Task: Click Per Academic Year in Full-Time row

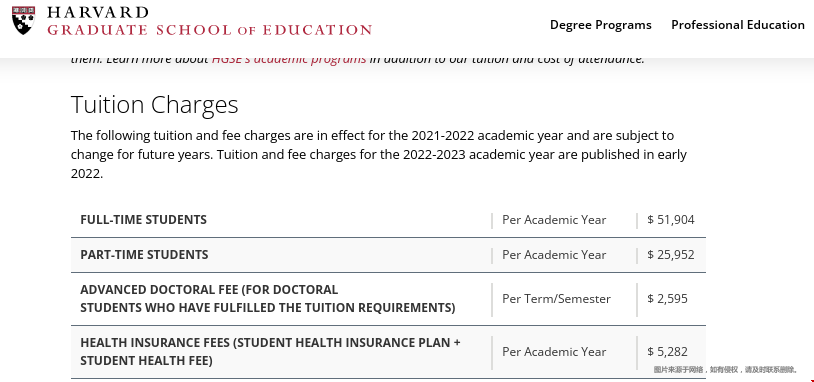Action: 554,220
